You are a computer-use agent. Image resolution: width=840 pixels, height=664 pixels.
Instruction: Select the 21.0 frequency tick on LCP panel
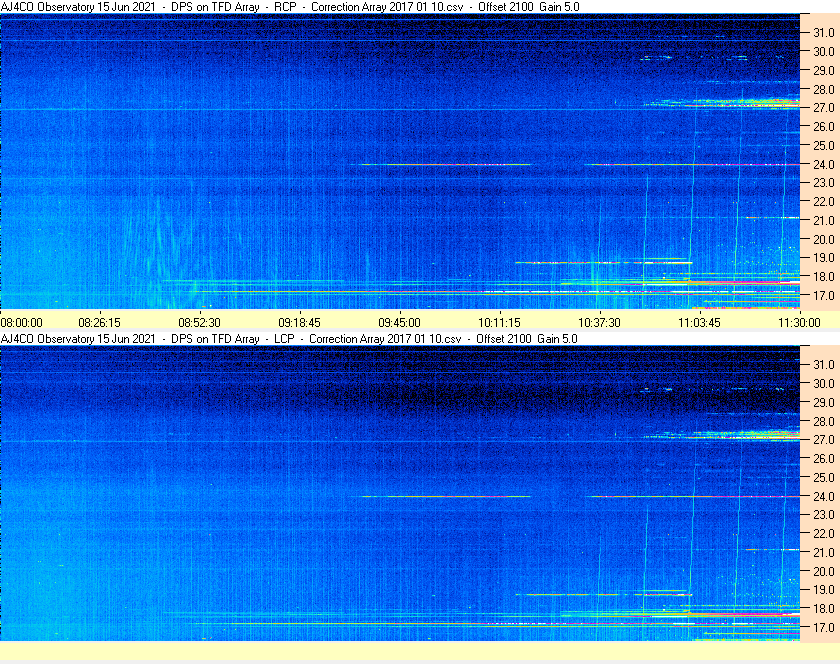tap(823, 552)
